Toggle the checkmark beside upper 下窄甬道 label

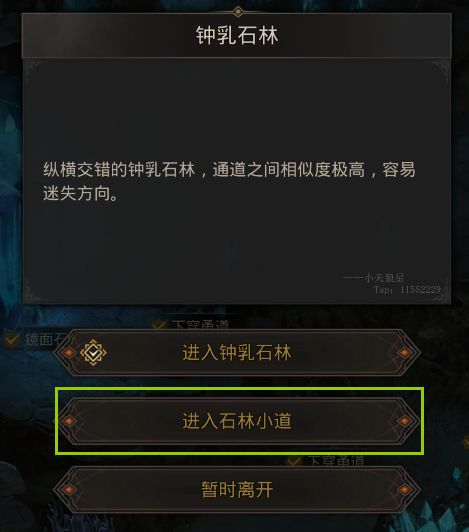159,324
